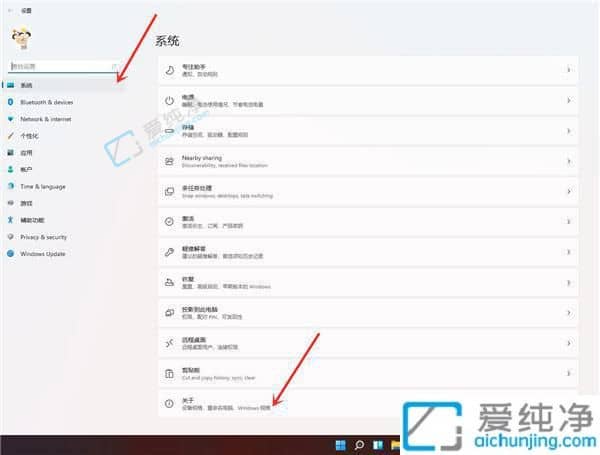600x455 pixels.
Task: Click the Bluetooth icon in sidebar
Action: (x=11, y=102)
